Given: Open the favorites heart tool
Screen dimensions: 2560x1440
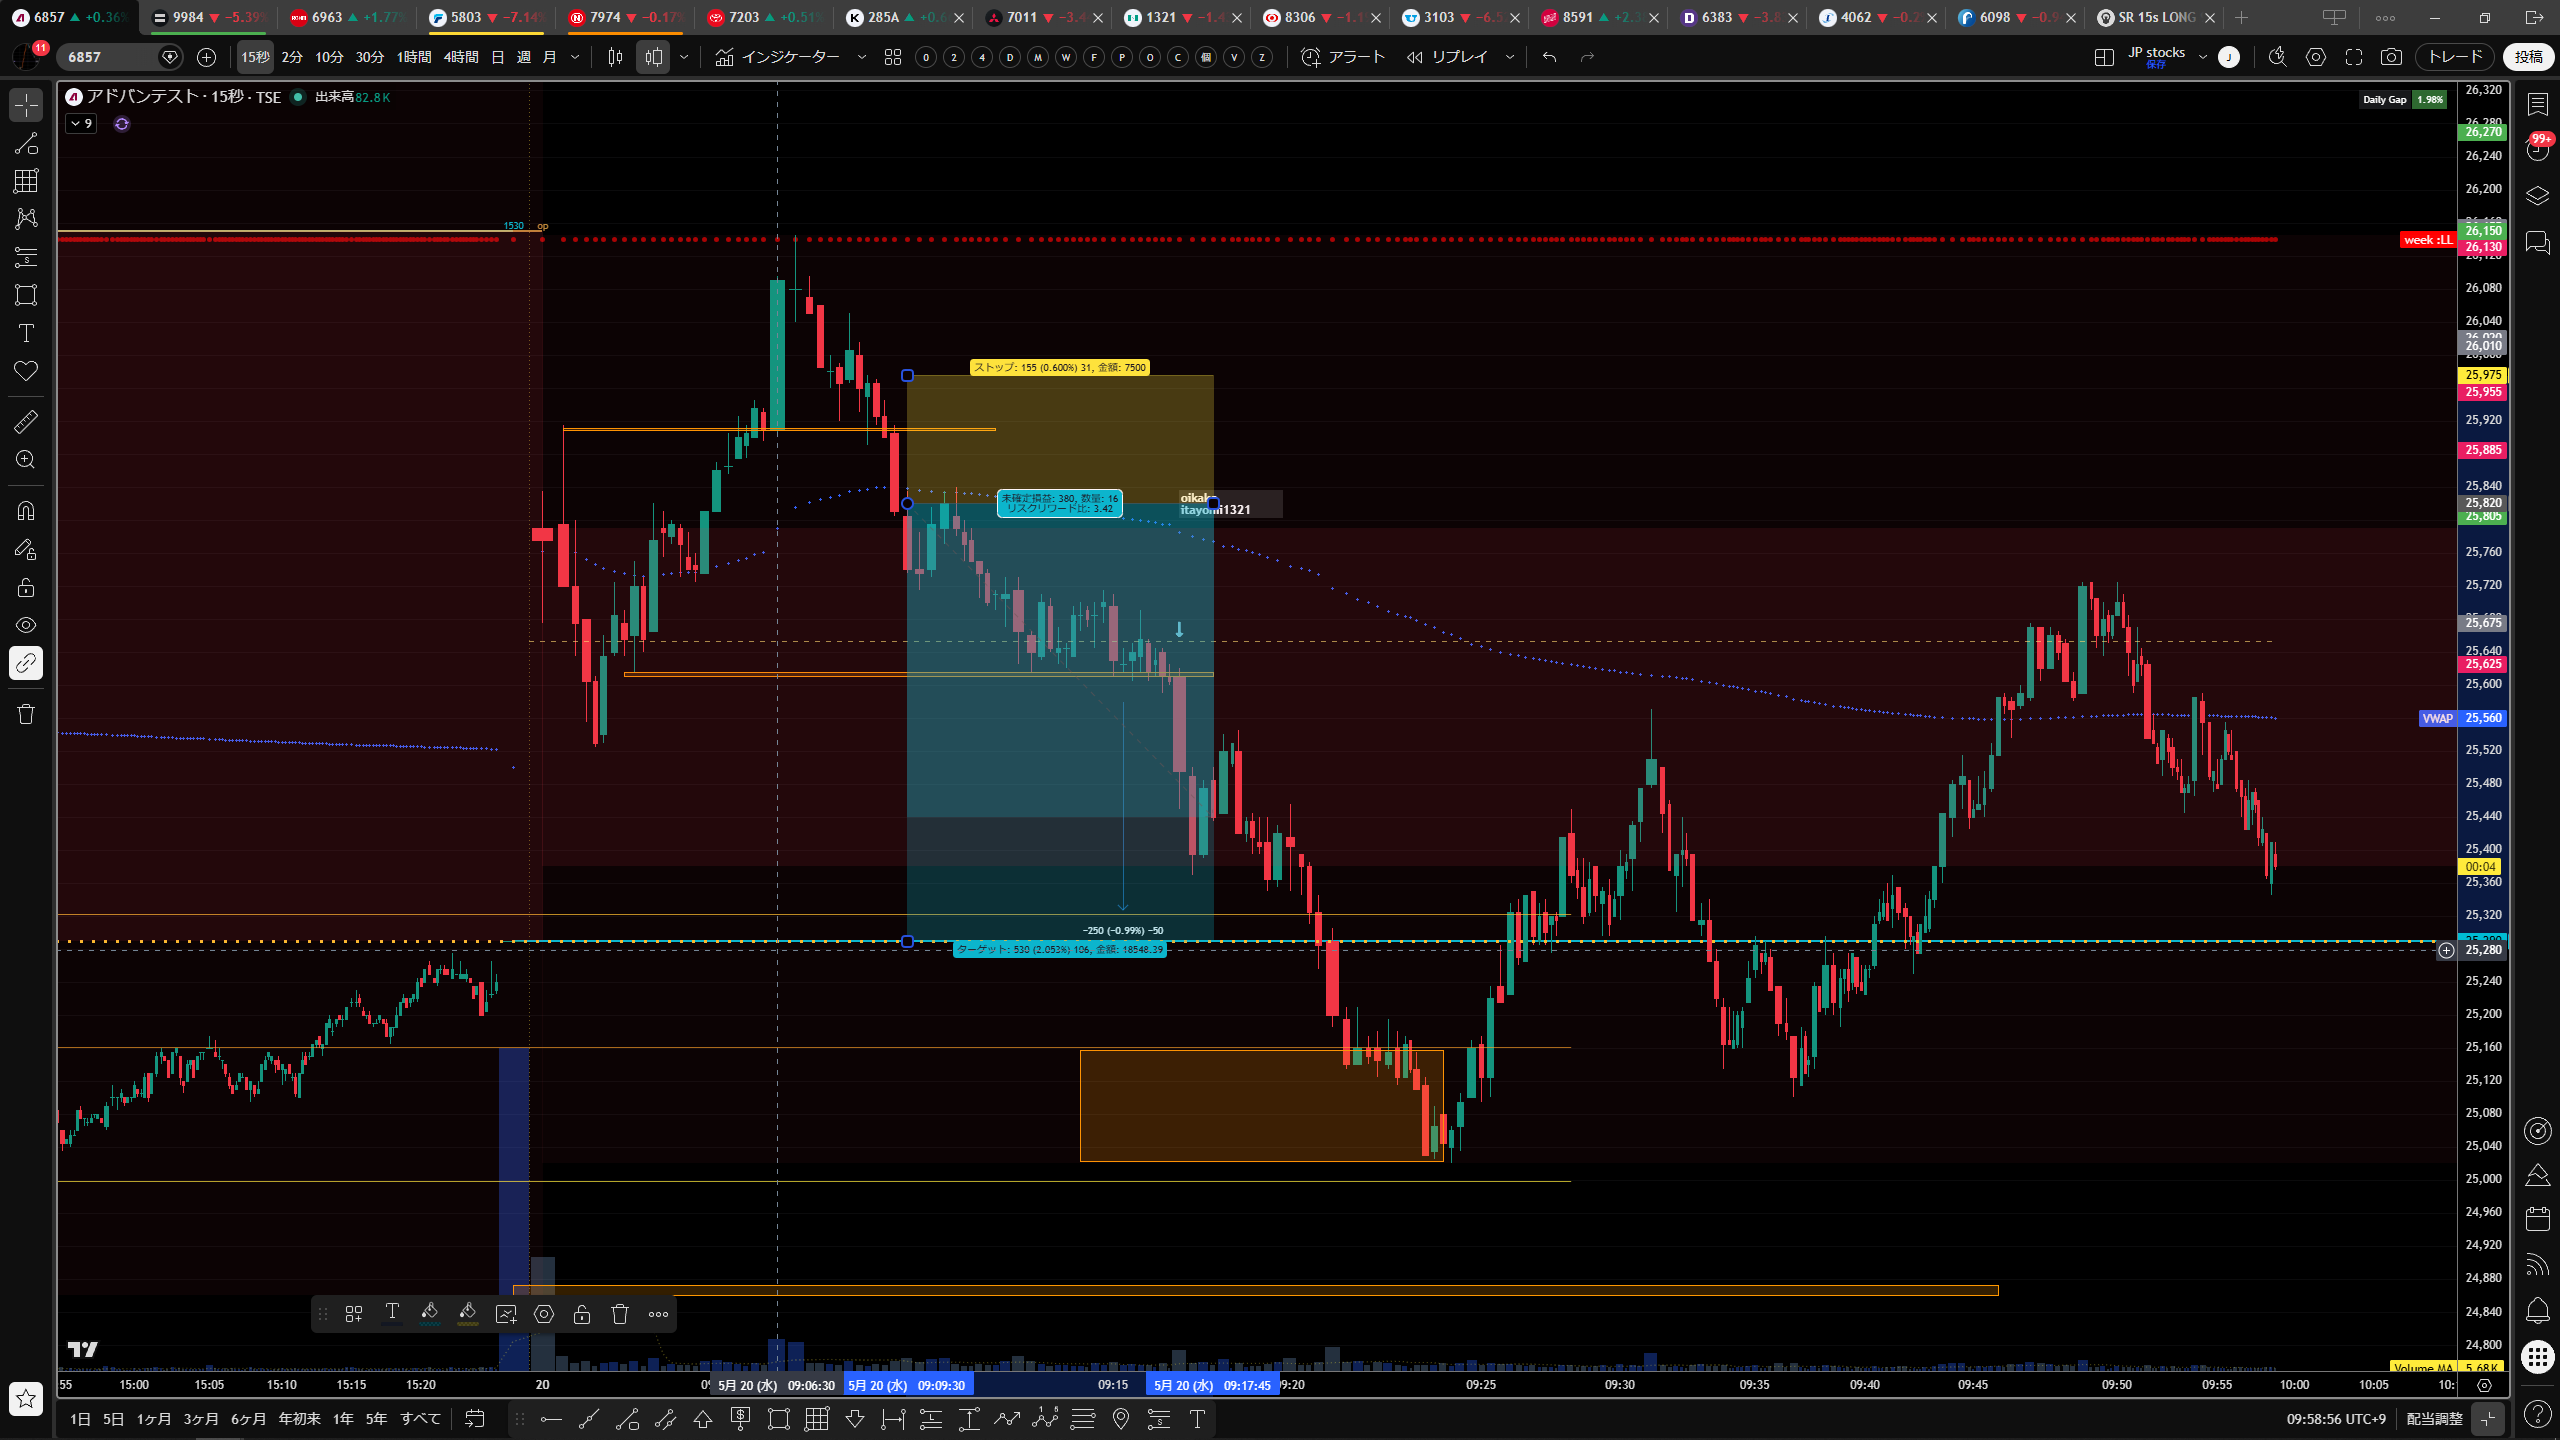Looking at the screenshot, I should (x=26, y=371).
